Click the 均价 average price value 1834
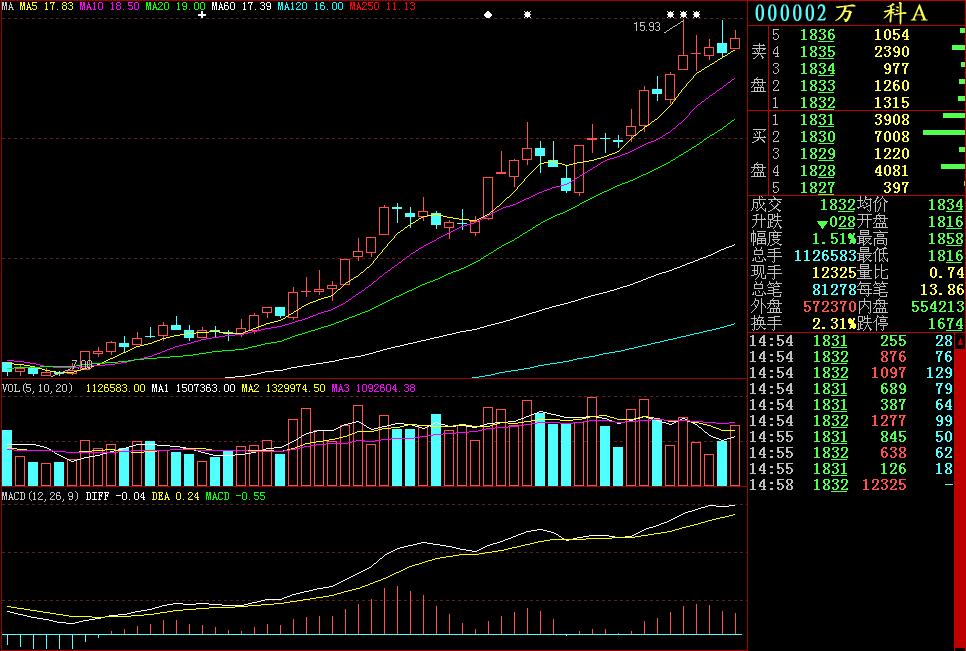The width and height of the screenshot is (966, 651). (945, 205)
